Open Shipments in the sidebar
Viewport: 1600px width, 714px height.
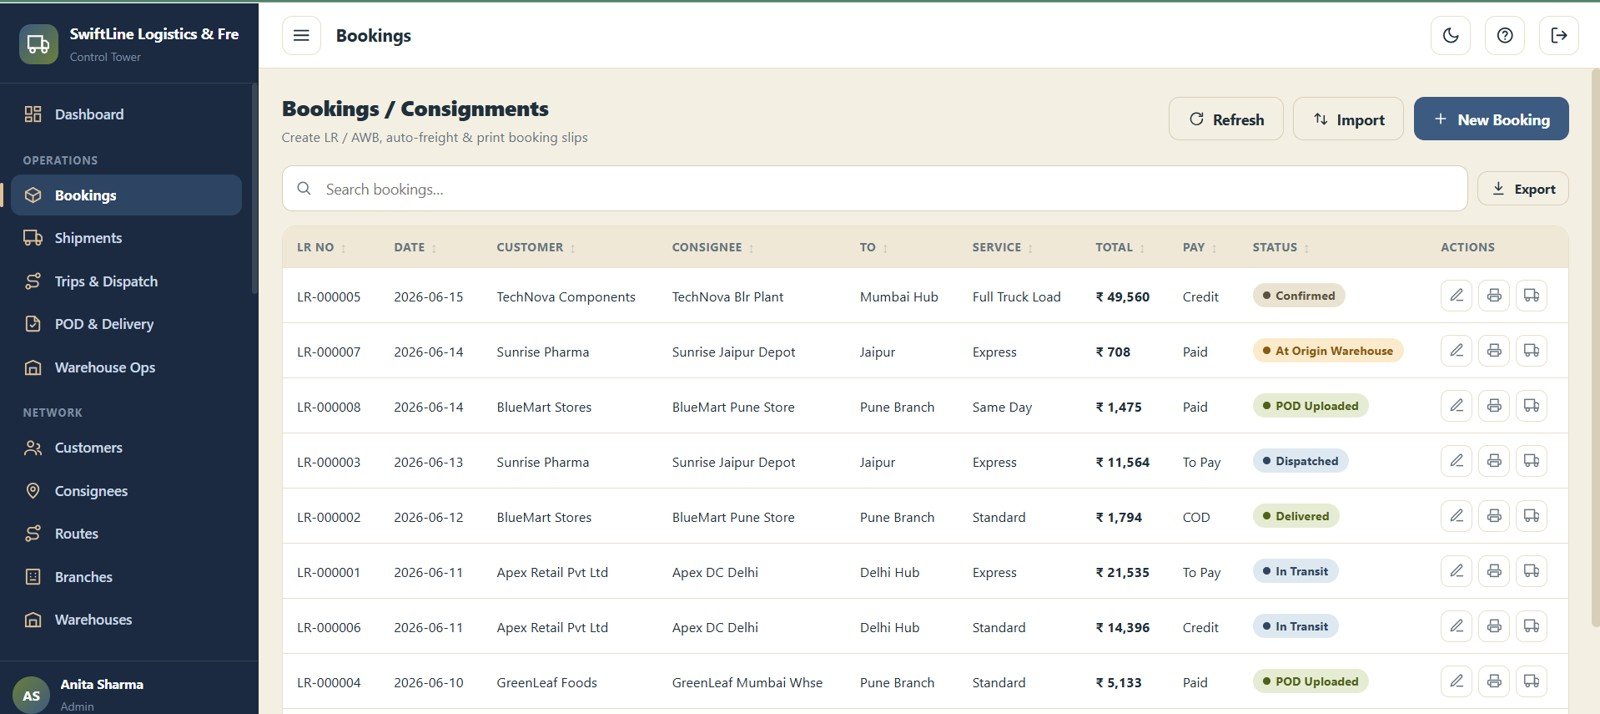(x=127, y=238)
